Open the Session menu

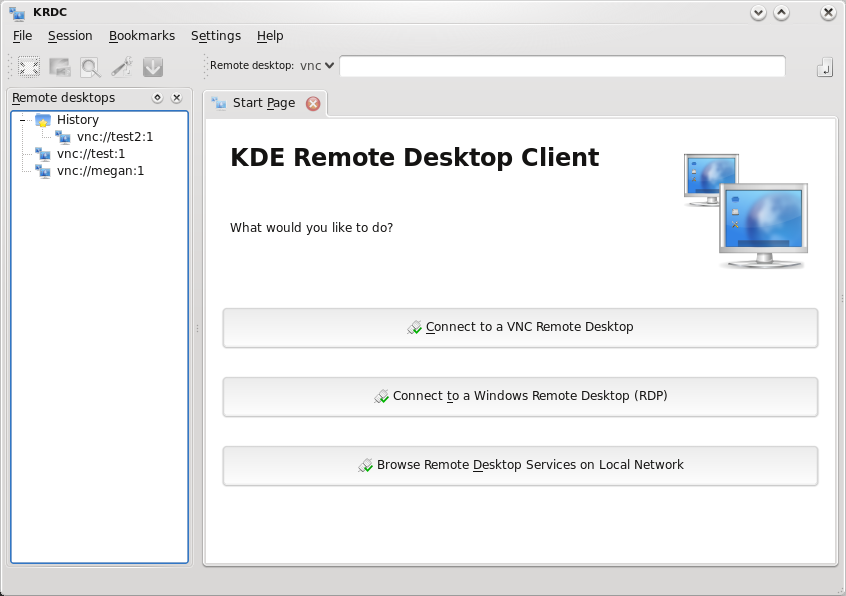click(x=70, y=36)
